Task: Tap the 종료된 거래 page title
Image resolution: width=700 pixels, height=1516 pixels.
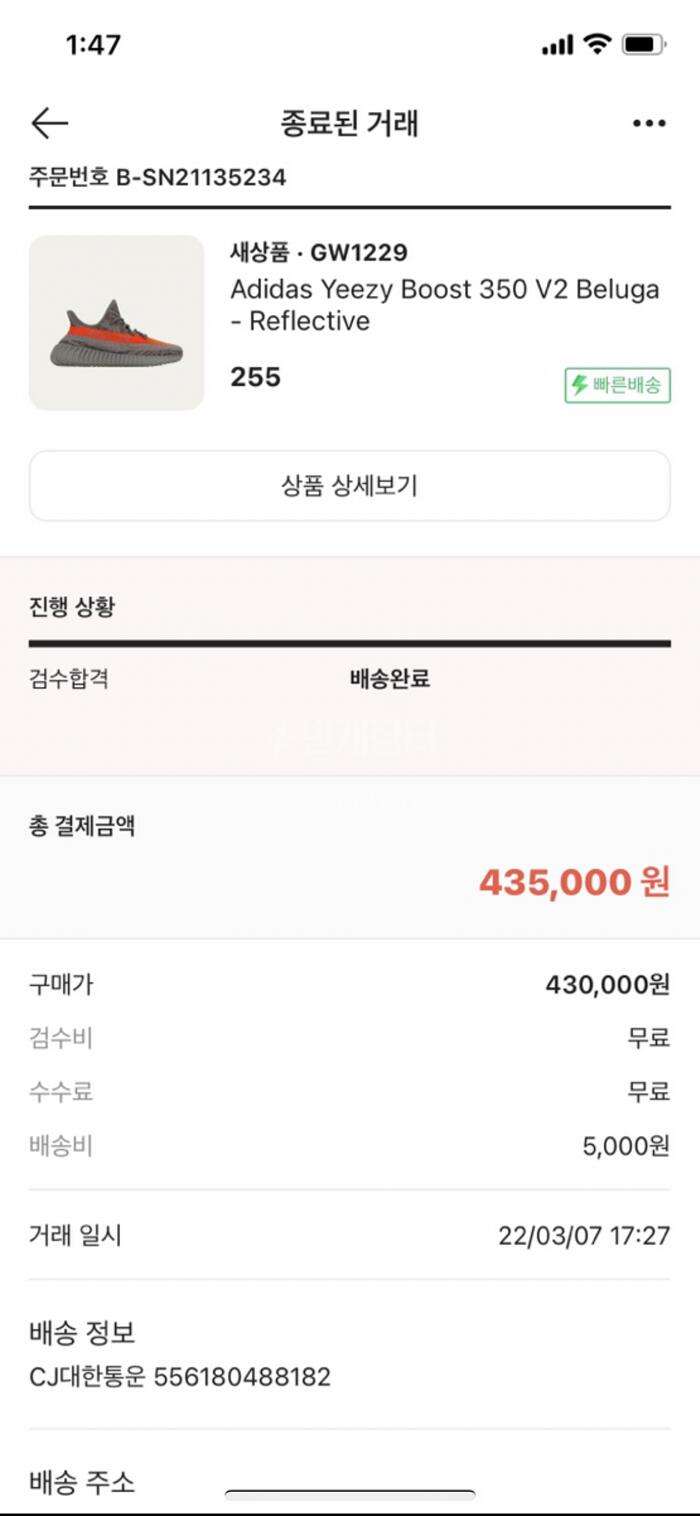Action: pyautogui.click(x=349, y=123)
